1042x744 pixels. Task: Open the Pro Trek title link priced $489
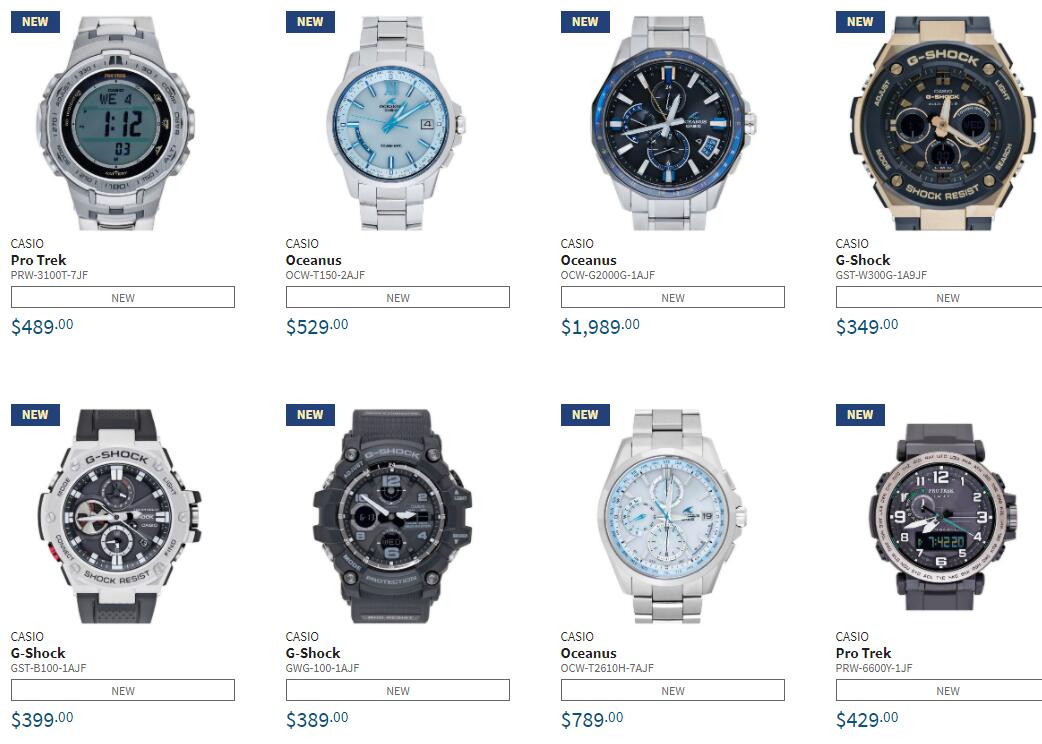(x=39, y=260)
